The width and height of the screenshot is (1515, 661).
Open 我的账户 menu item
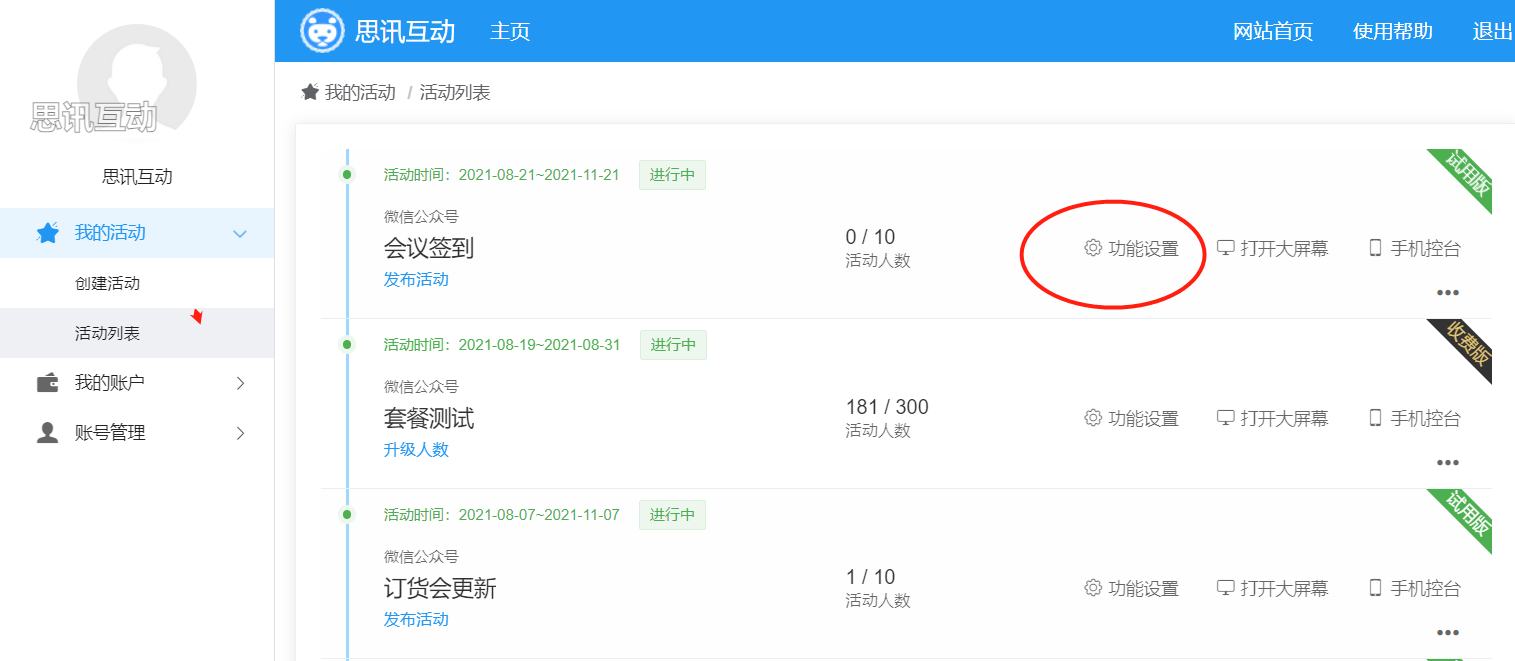point(137,383)
